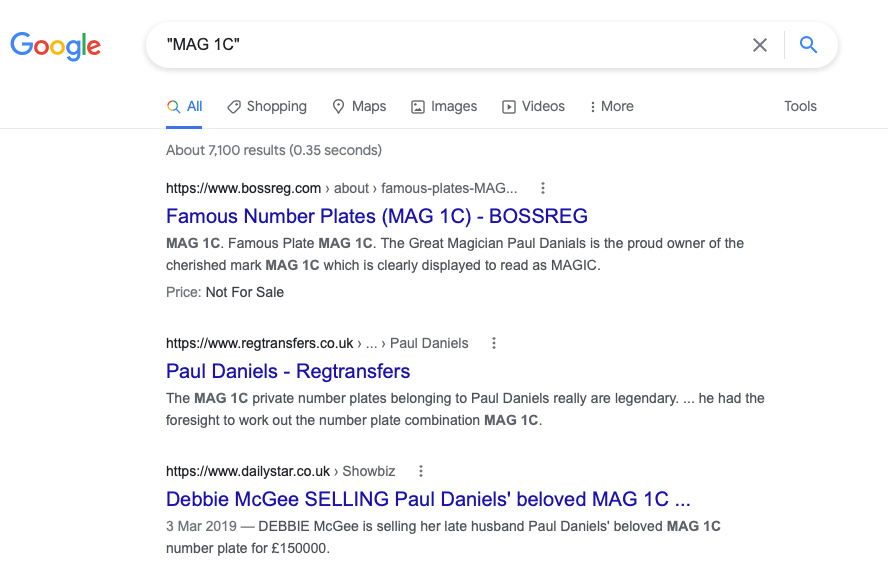Open the Paul Daniels - Regtransfers link
888x576 pixels.
point(288,371)
